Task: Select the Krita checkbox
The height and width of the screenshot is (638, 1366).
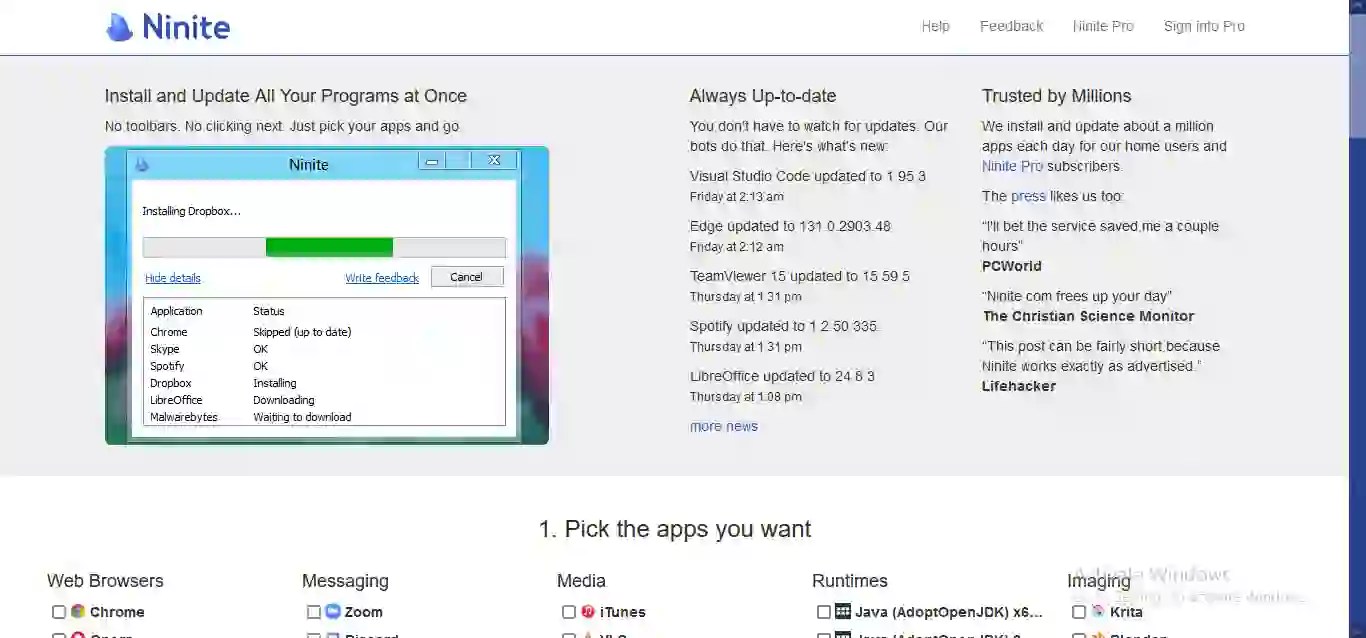Action: pos(1079,612)
